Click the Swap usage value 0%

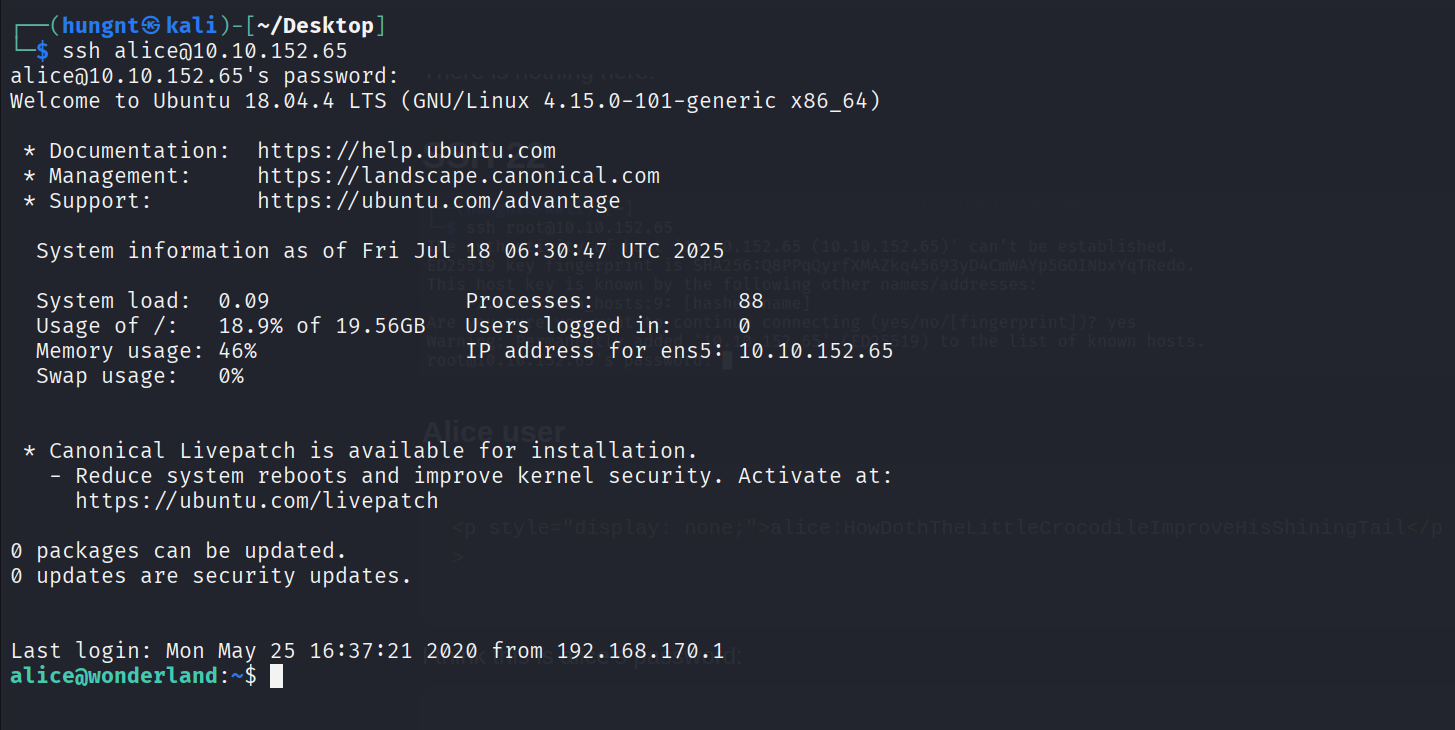231,376
